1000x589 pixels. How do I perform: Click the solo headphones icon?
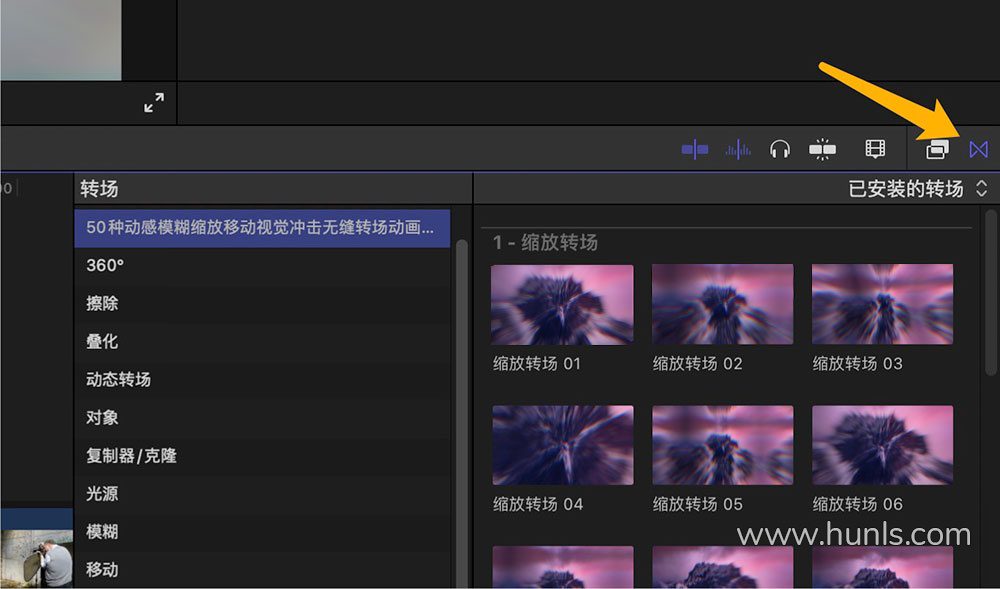coord(779,150)
